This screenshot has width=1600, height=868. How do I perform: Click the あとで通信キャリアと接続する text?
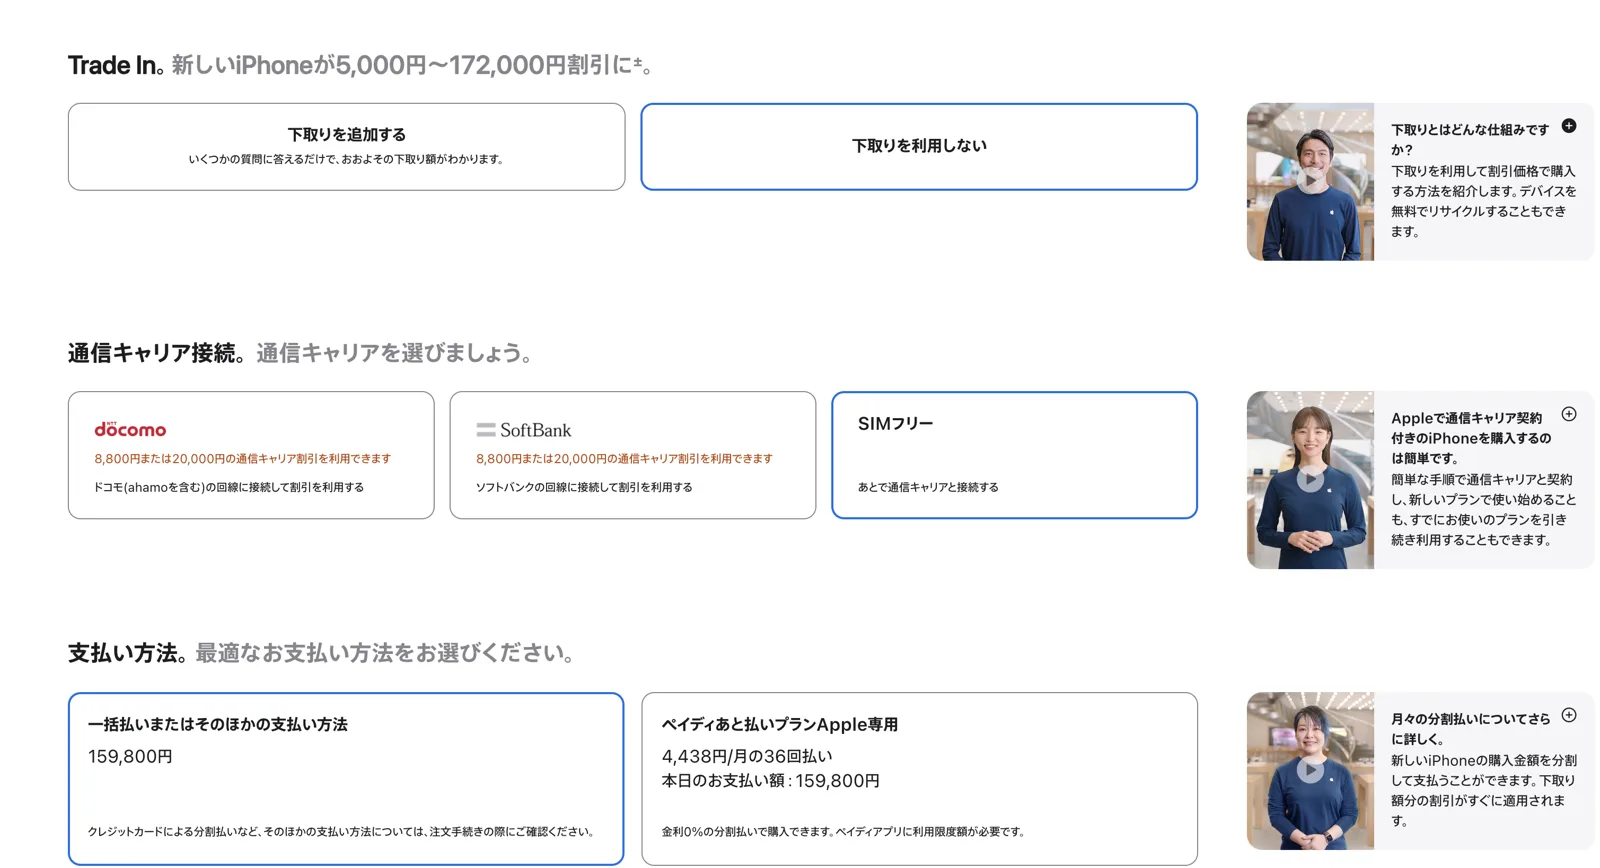click(x=928, y=487)
